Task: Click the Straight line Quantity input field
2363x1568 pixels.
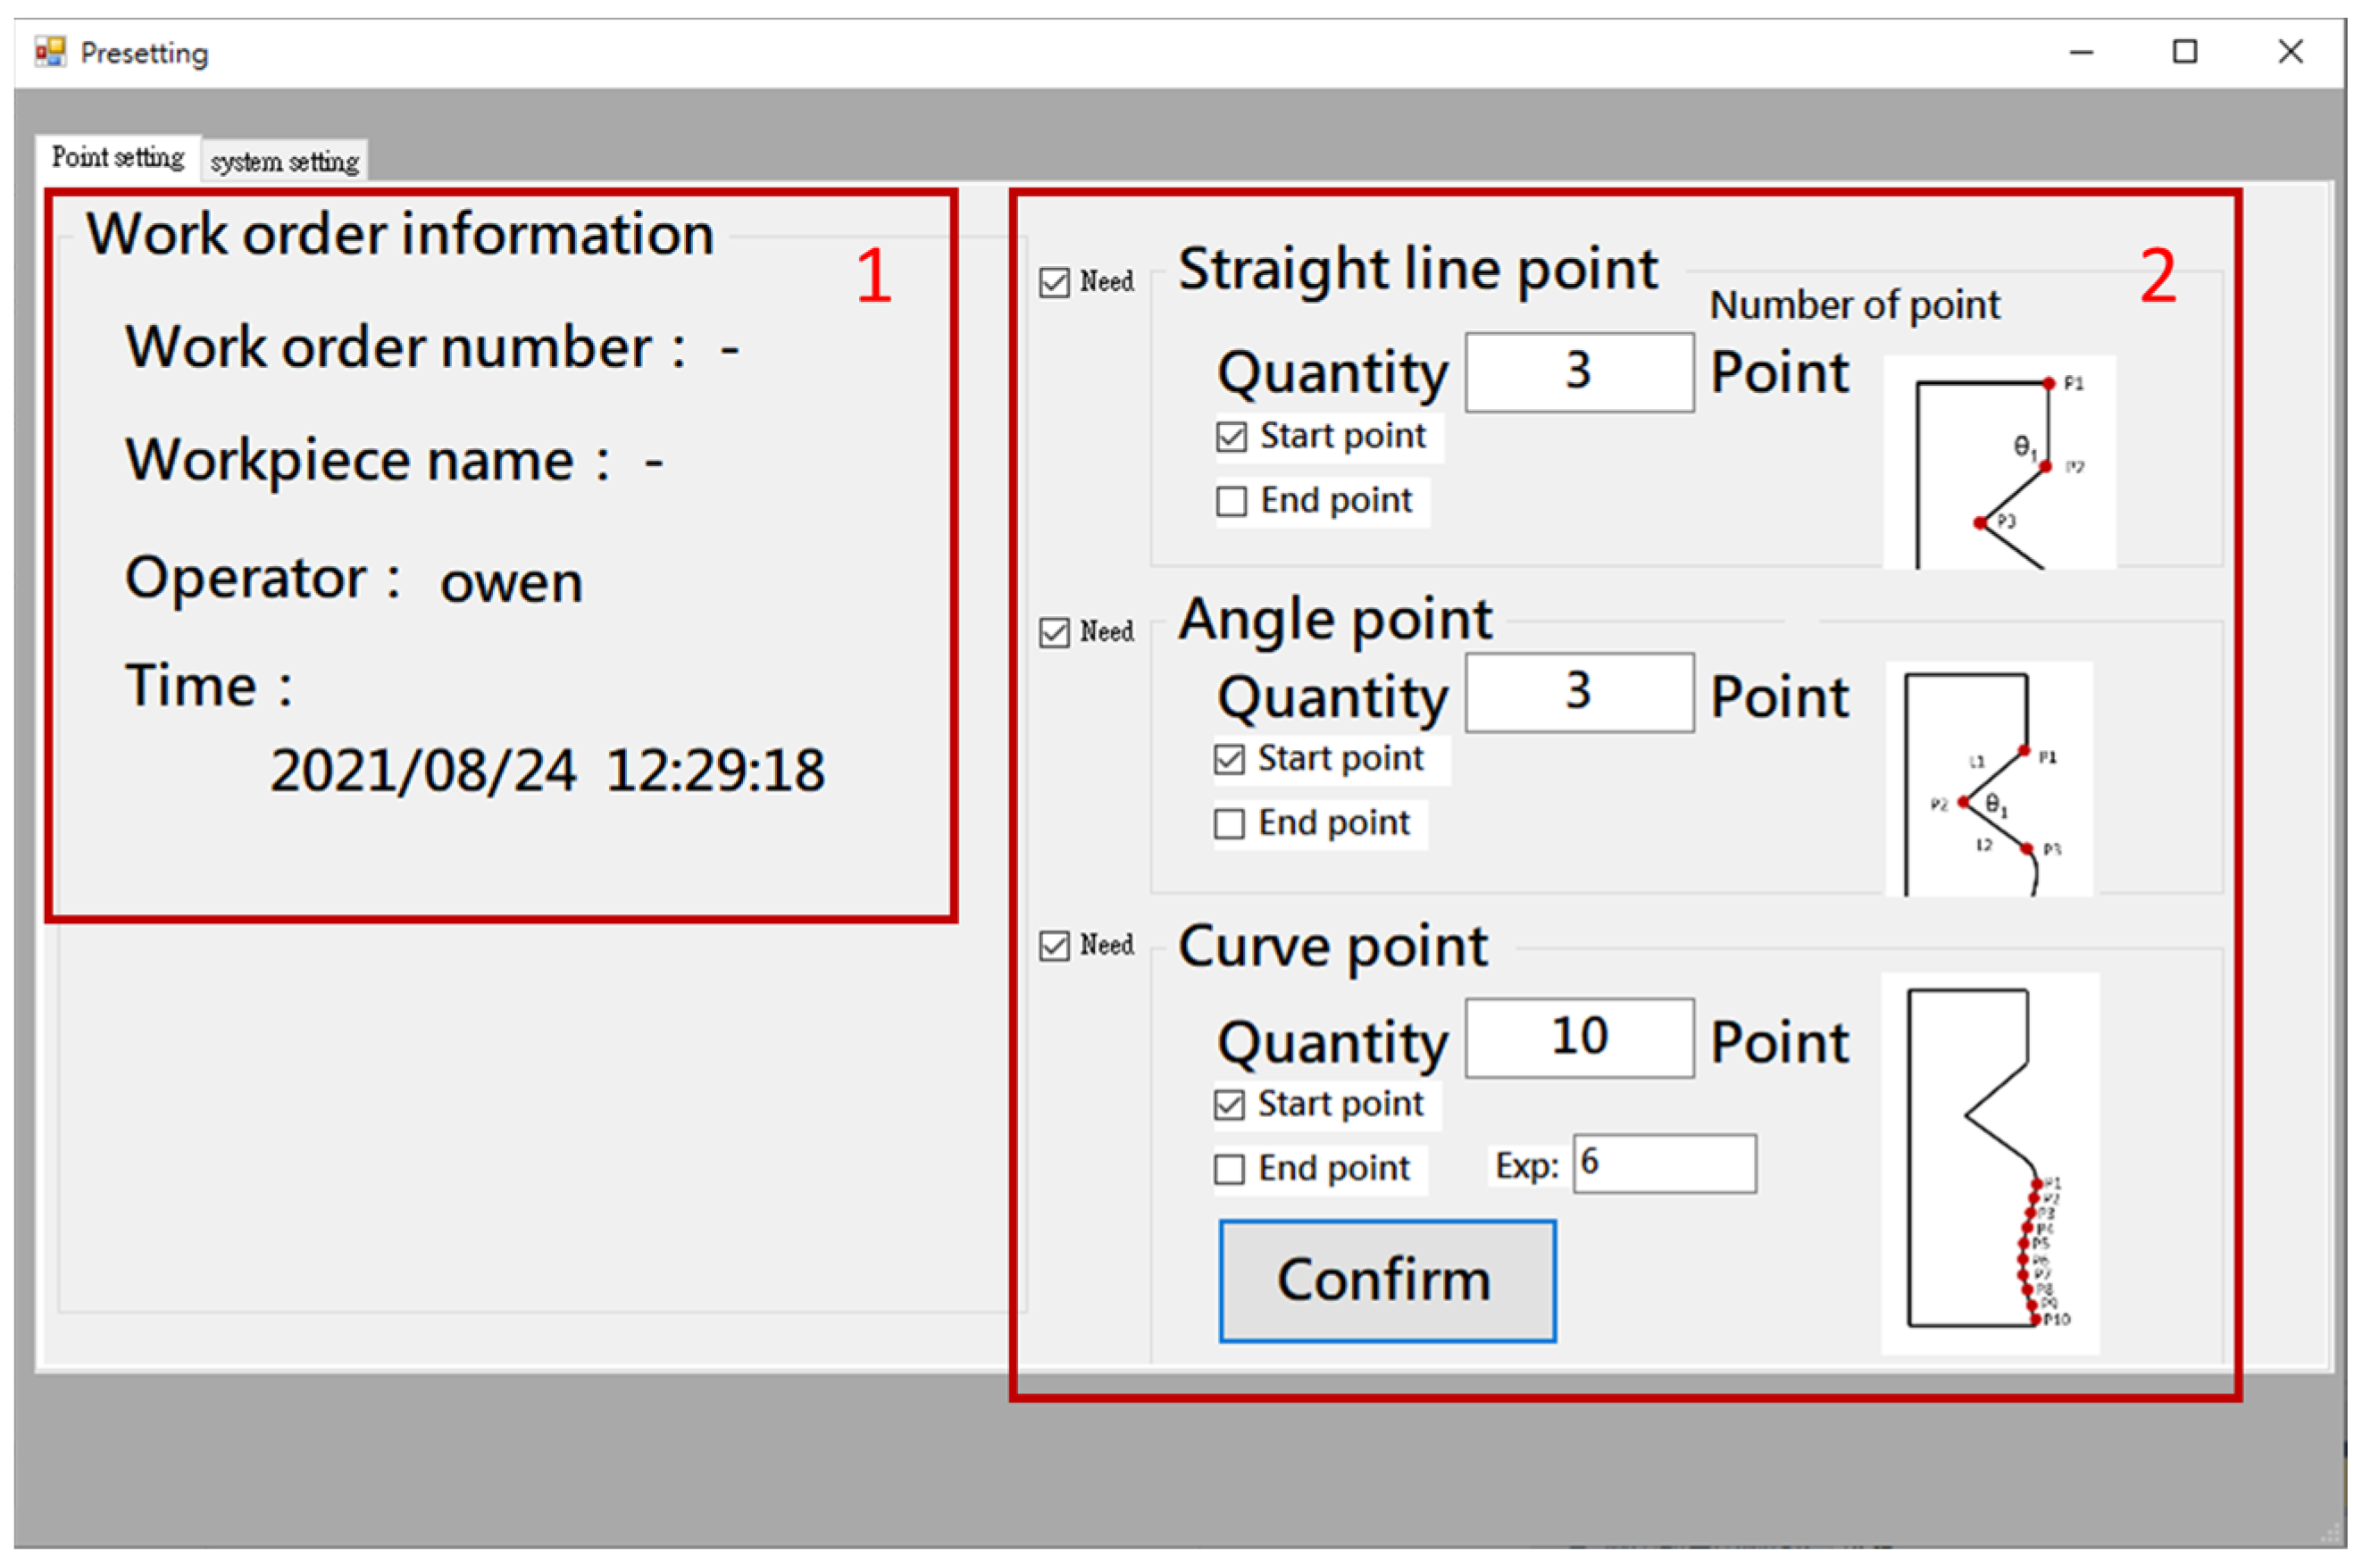Action: 1578,372
